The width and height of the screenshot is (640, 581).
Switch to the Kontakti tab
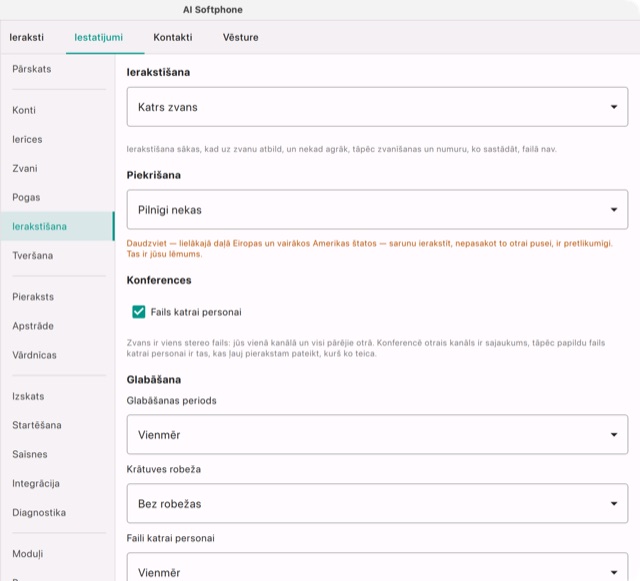pos(173,37)
